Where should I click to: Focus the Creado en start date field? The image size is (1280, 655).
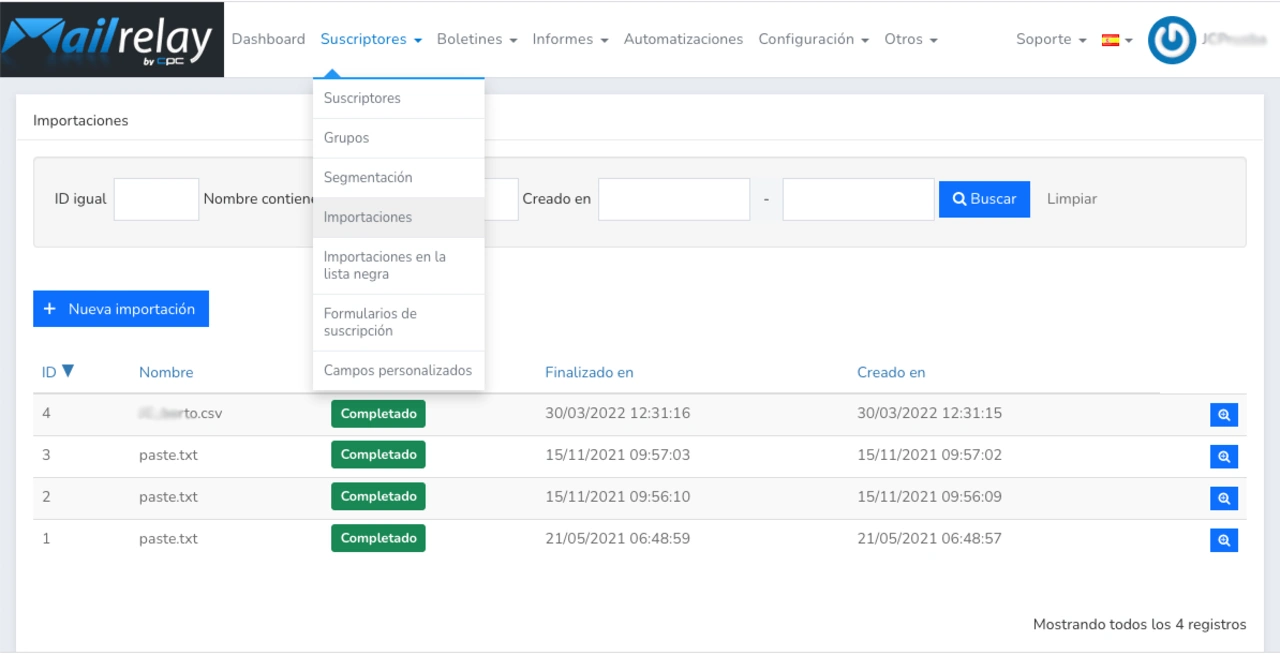point(674,199)
